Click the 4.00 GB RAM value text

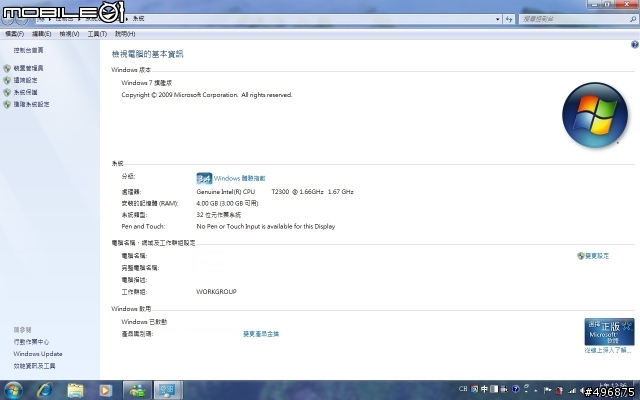pos(227,203)
